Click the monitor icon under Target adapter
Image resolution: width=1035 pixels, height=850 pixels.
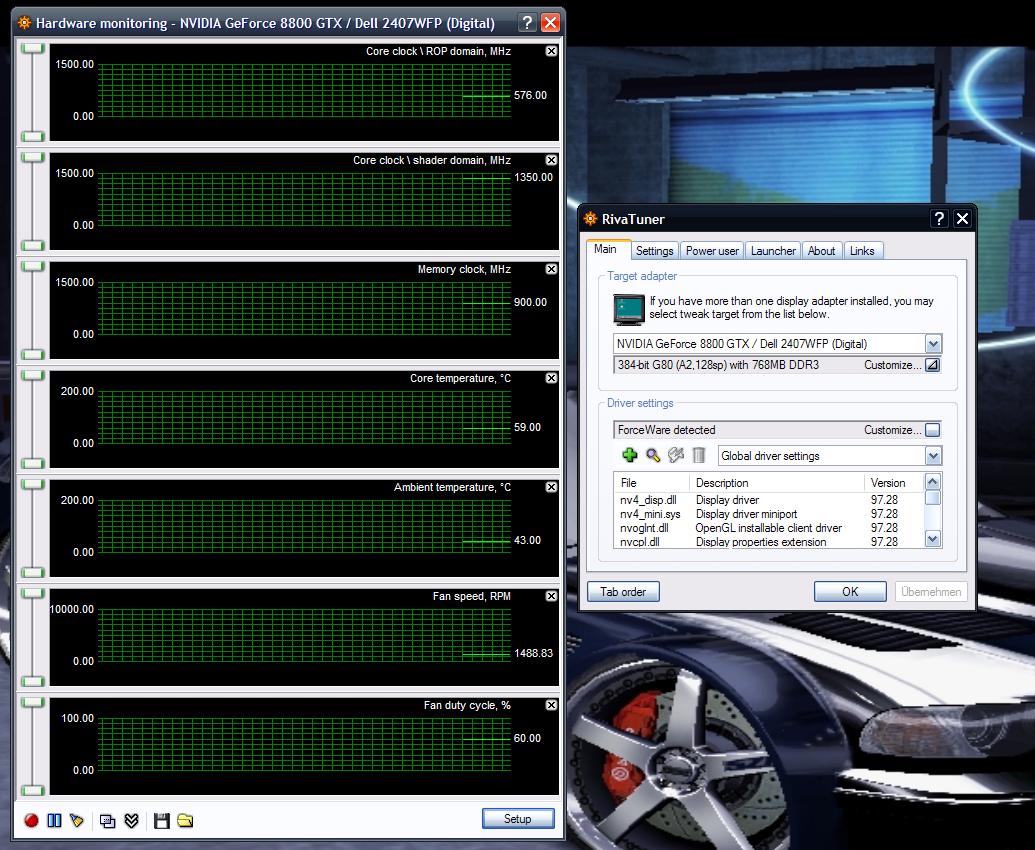click(628, 309)
